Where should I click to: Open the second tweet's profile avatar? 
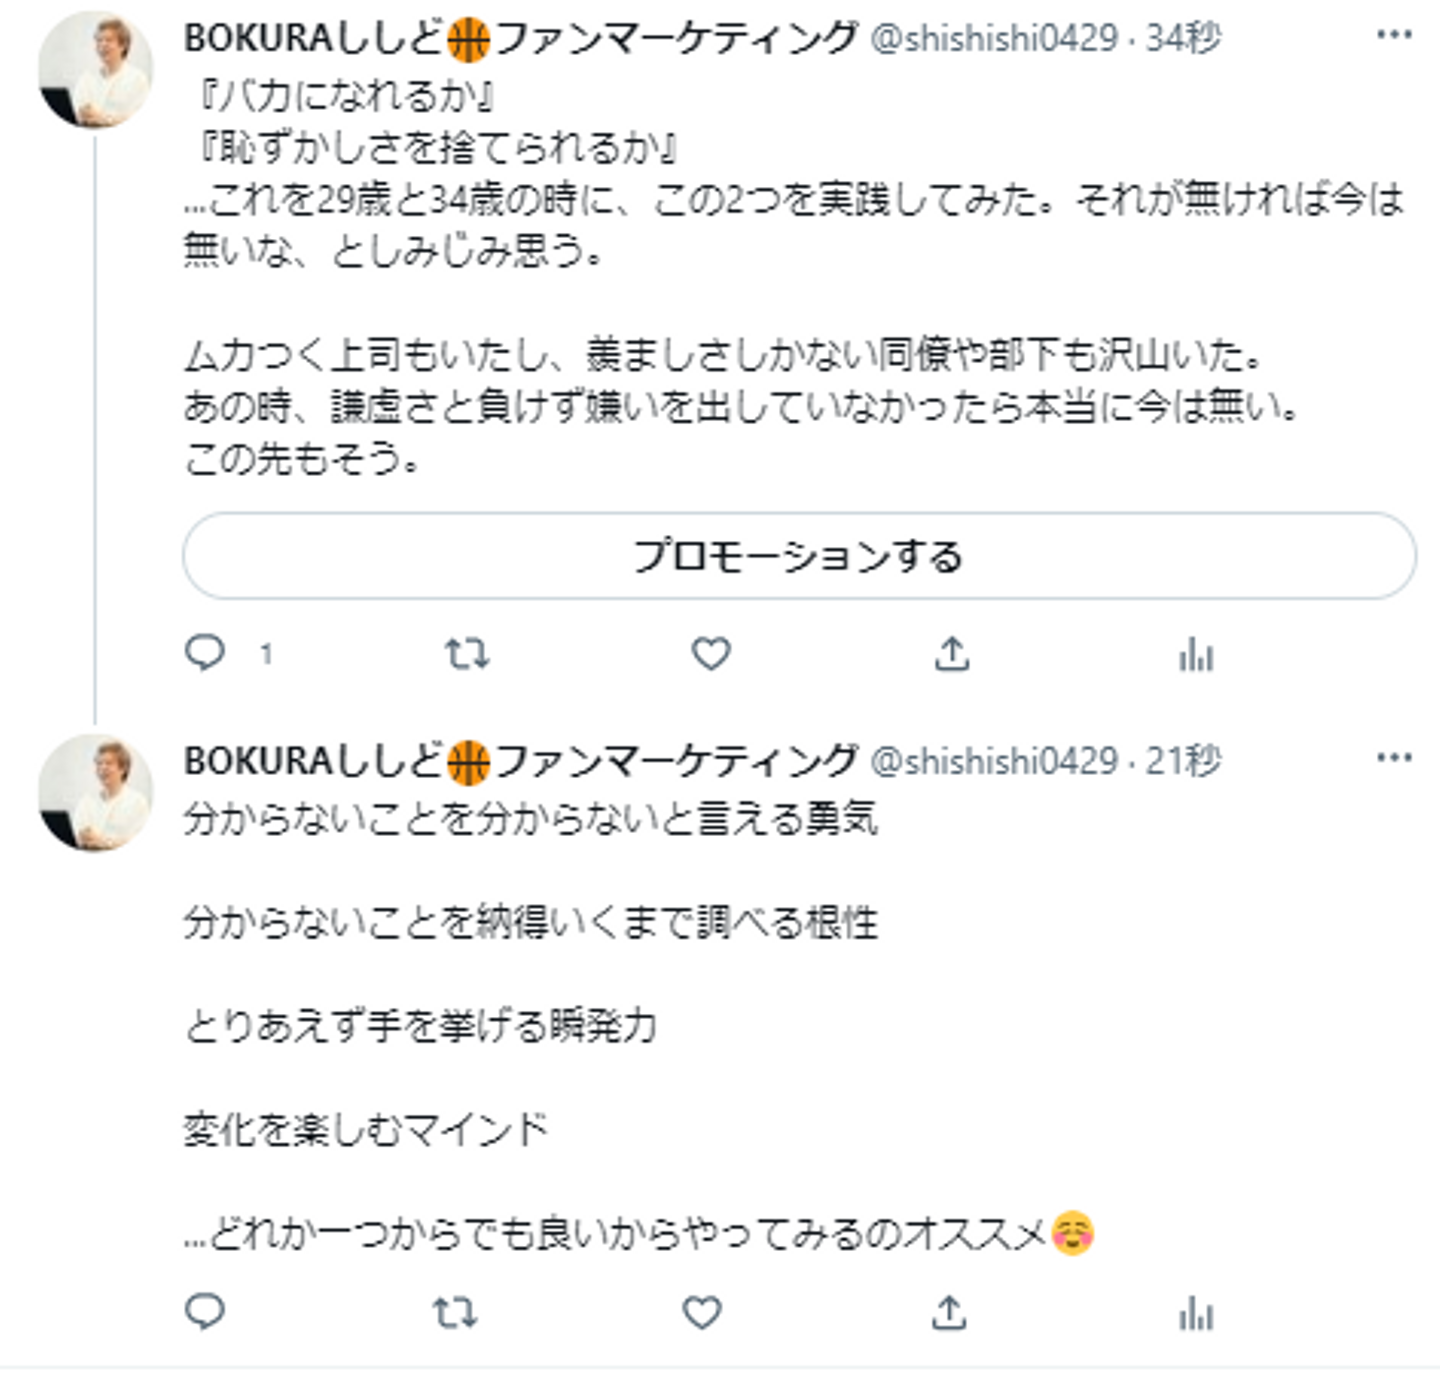pyautogui.click(x=96, y=792)
